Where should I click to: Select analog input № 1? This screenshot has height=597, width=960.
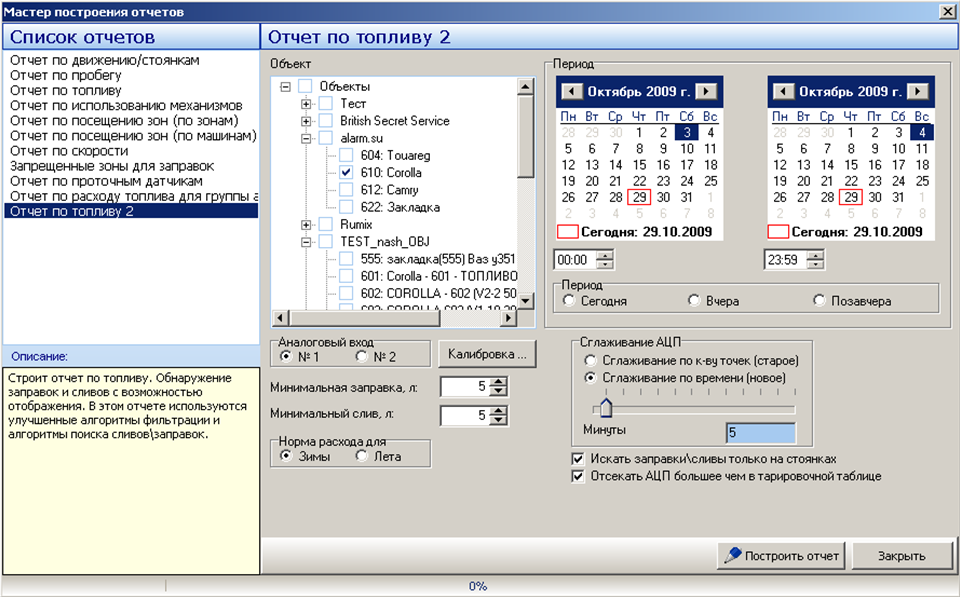click(285, 356)
